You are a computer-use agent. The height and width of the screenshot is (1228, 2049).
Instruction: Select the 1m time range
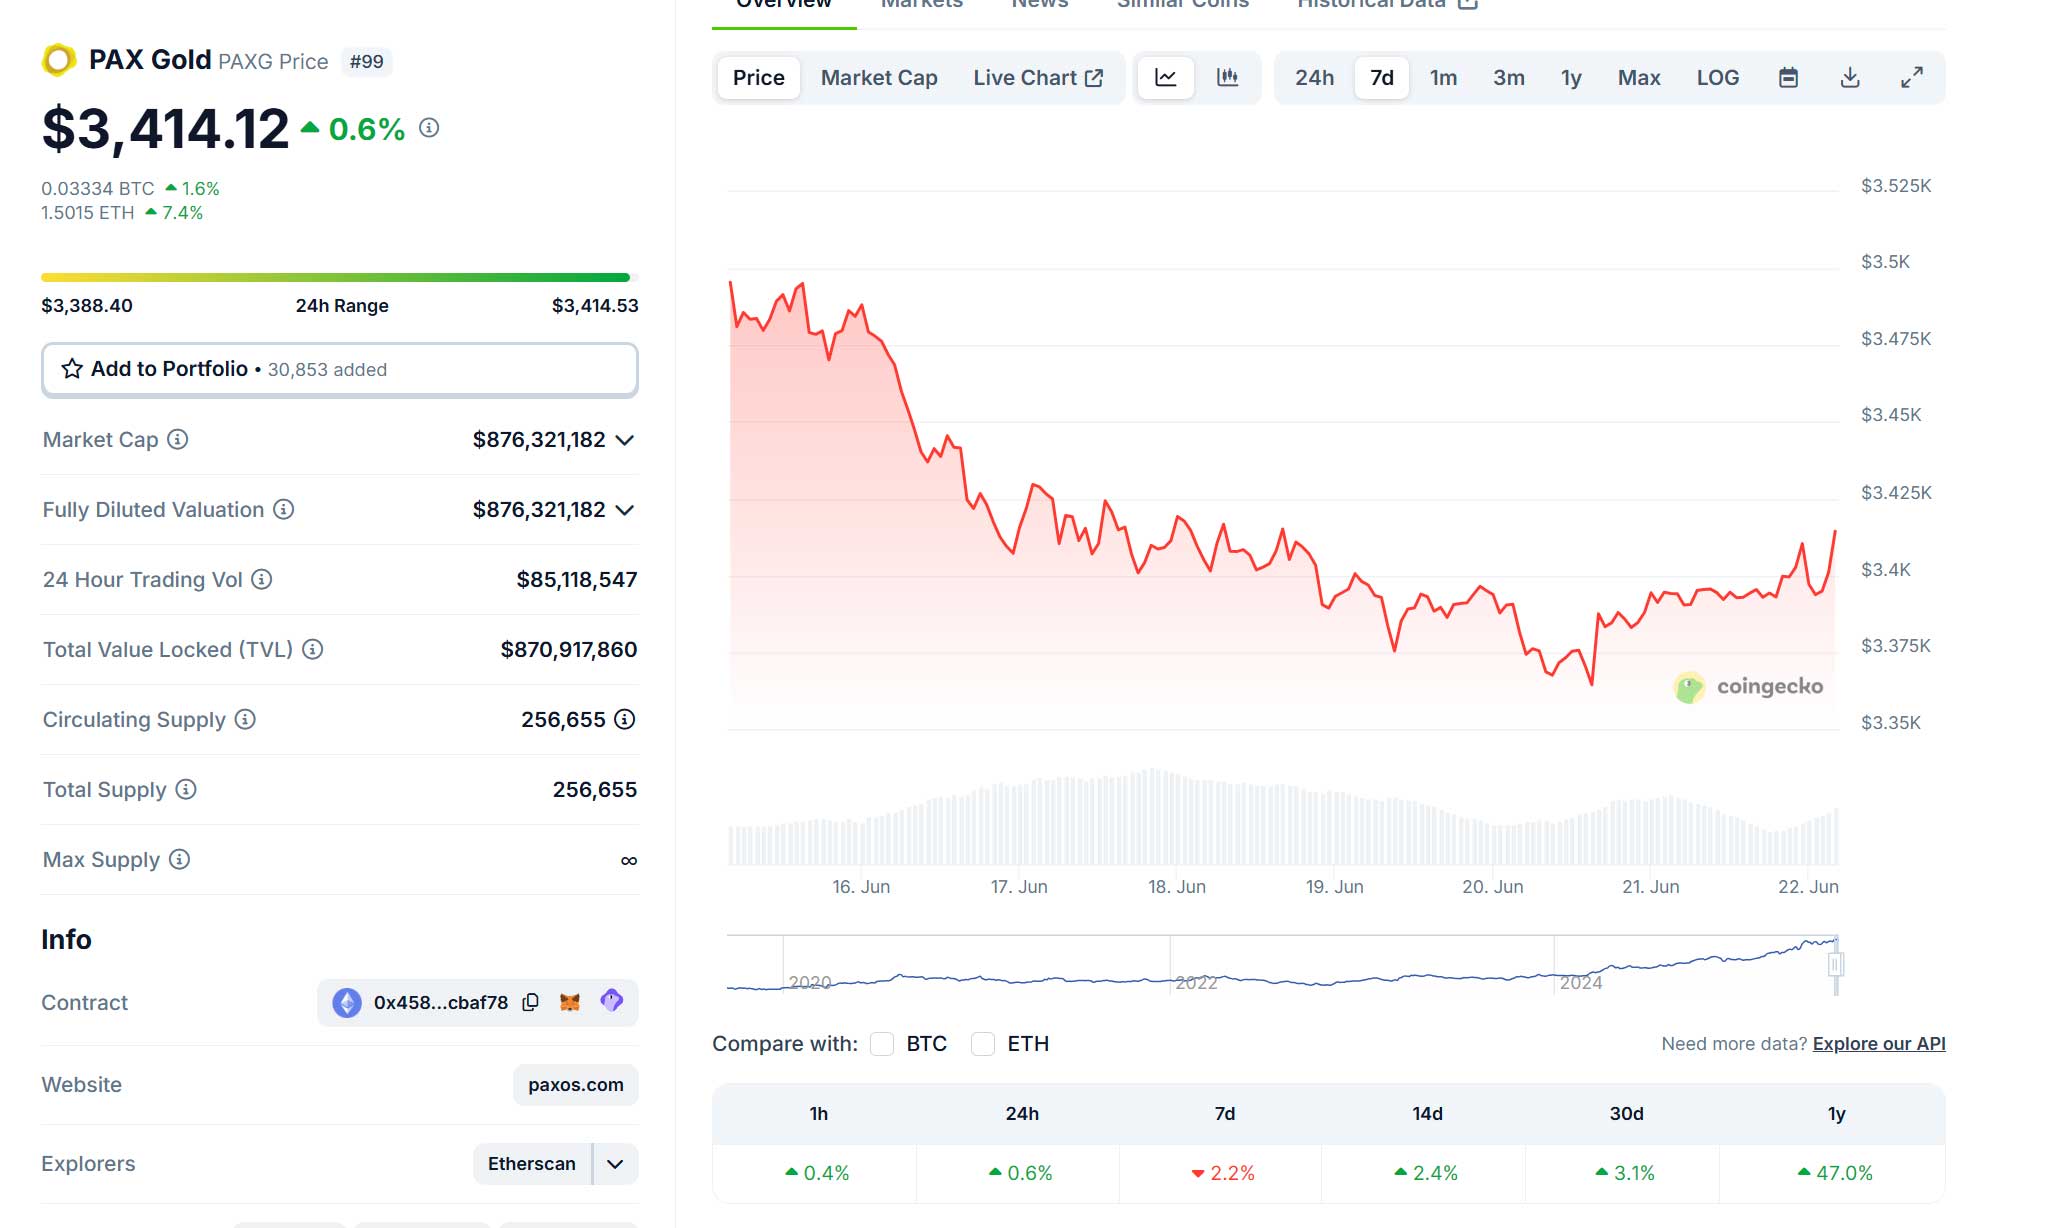[1443, 77]
